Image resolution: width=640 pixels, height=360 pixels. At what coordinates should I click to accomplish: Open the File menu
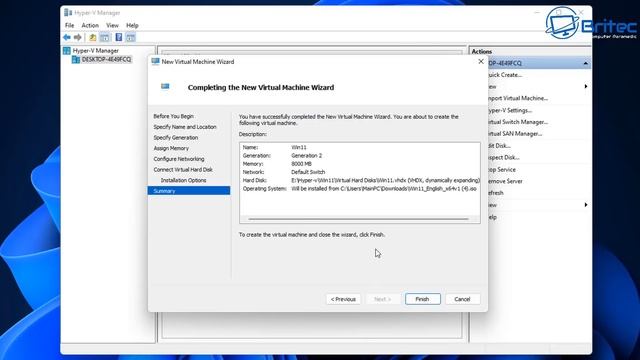(x=69, y=25)
